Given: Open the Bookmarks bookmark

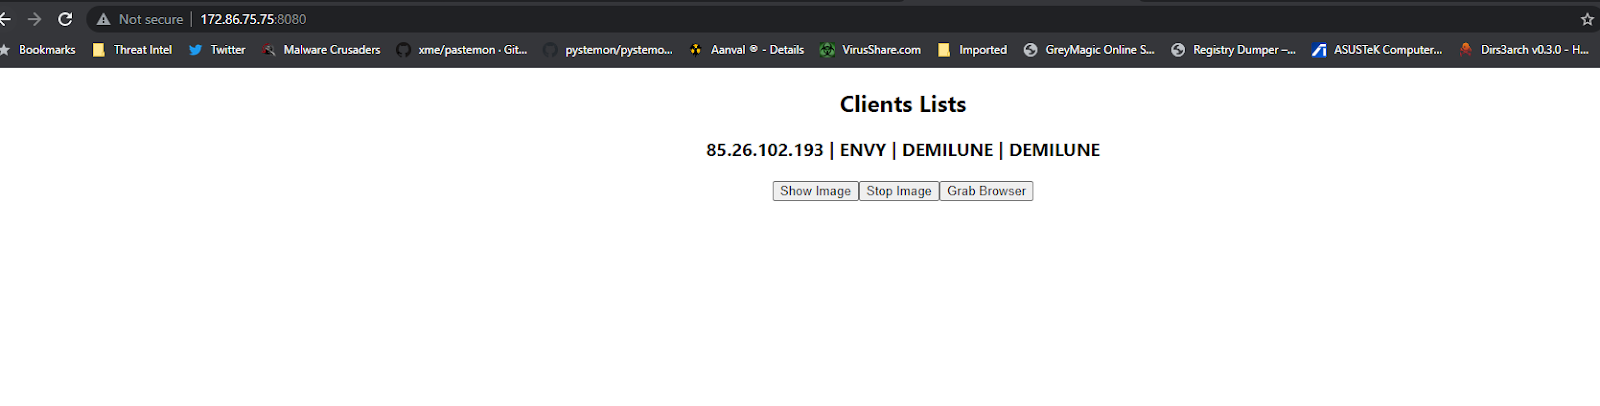Looking at the screenshot, I should (38, 49).
